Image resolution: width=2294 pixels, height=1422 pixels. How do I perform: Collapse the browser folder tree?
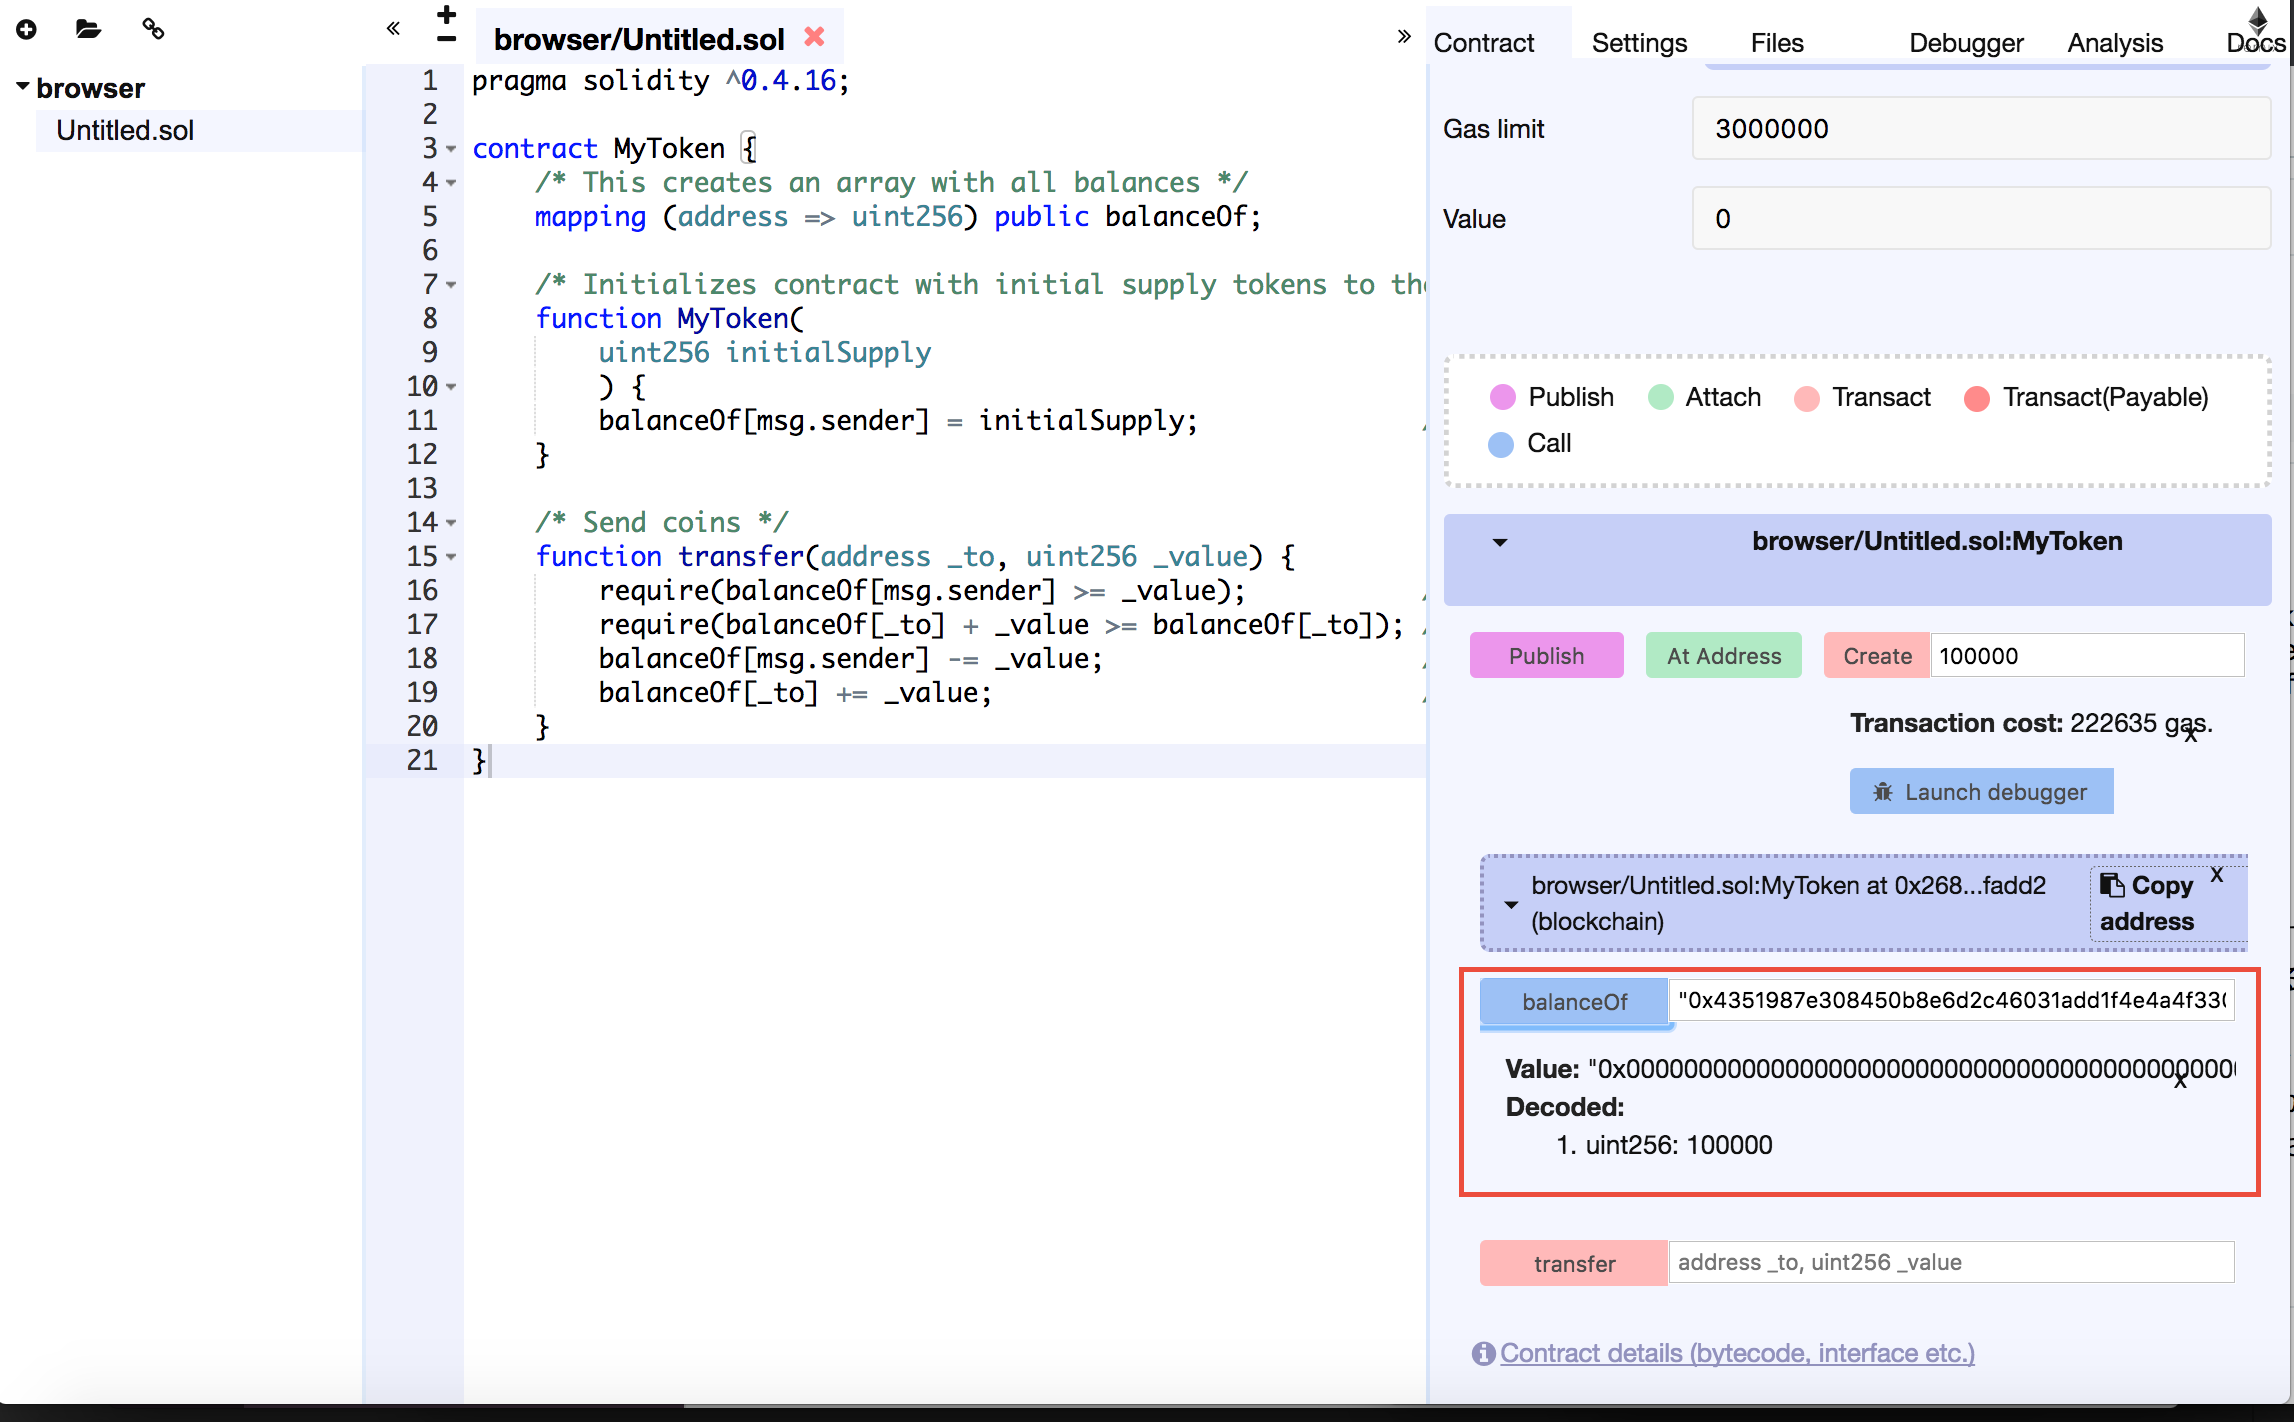(22, 87)
